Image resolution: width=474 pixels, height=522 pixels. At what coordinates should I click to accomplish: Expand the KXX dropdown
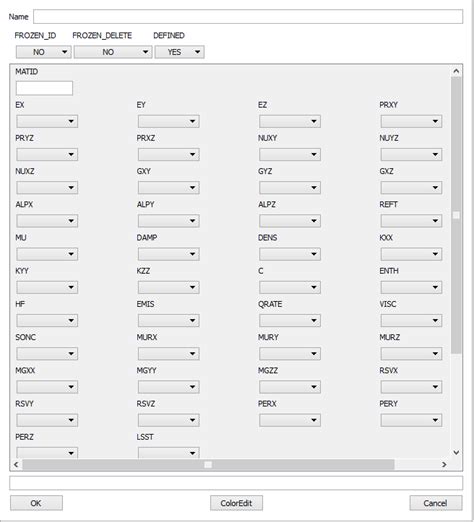click(411, 254)
